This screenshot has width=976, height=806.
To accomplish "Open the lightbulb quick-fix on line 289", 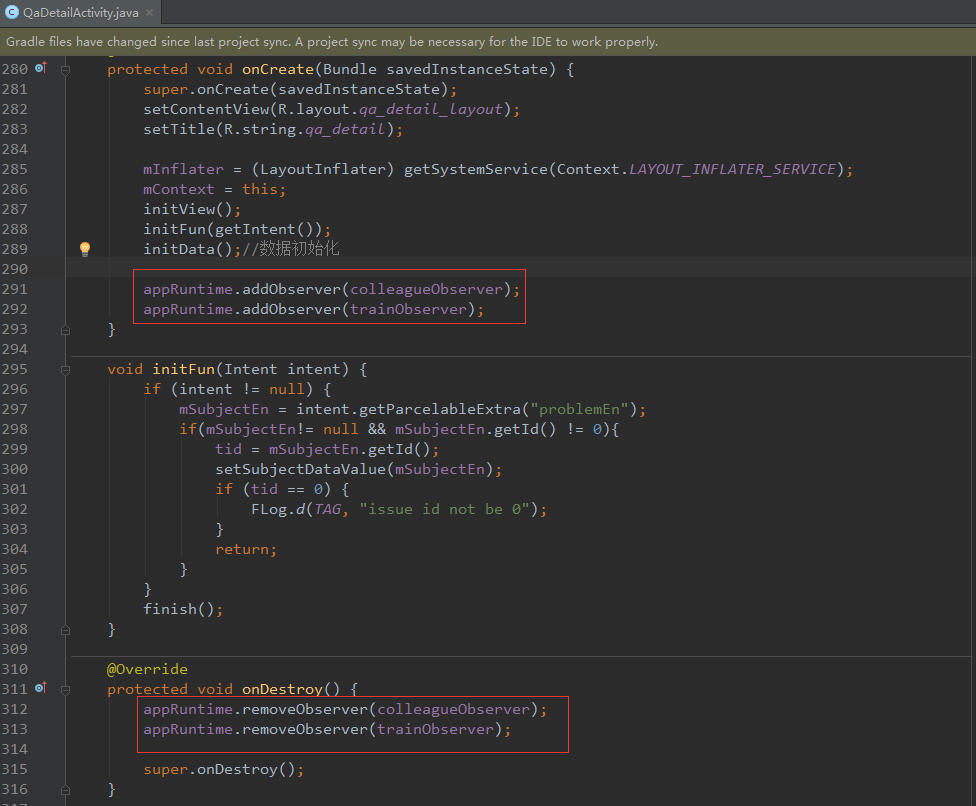I will (x=85, y=249).
